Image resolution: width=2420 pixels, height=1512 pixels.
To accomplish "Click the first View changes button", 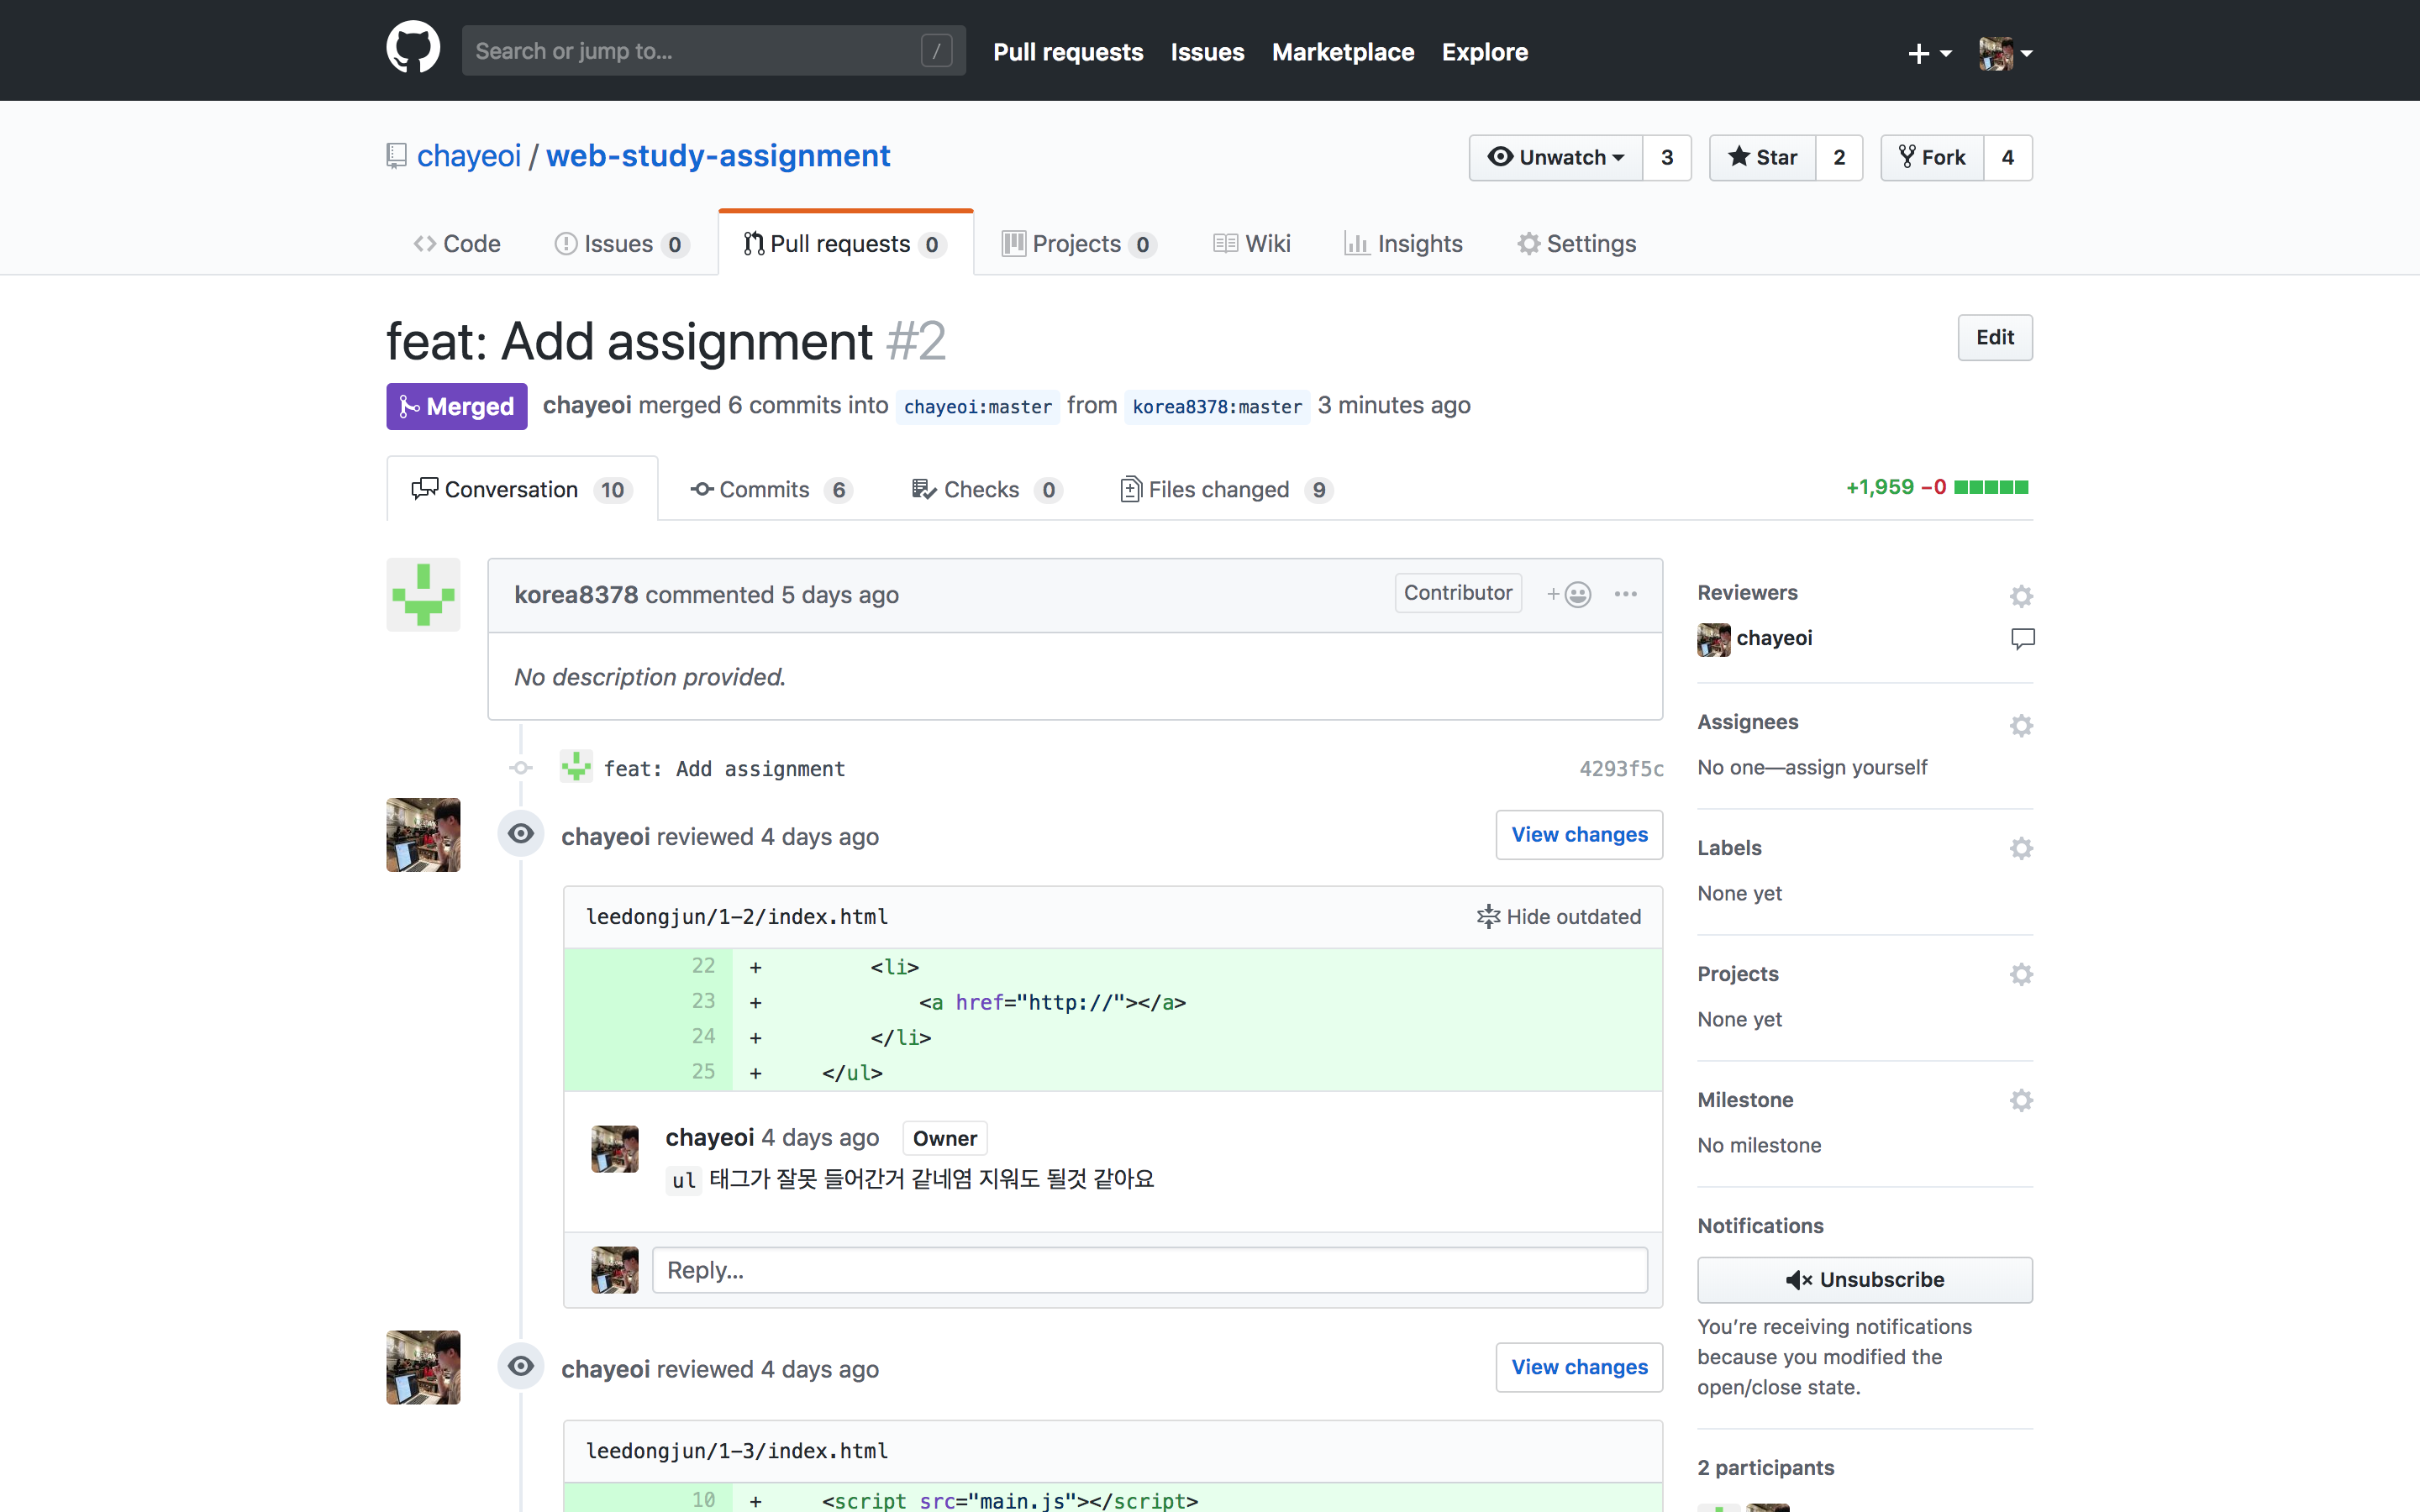I will tap(1578, 834).
